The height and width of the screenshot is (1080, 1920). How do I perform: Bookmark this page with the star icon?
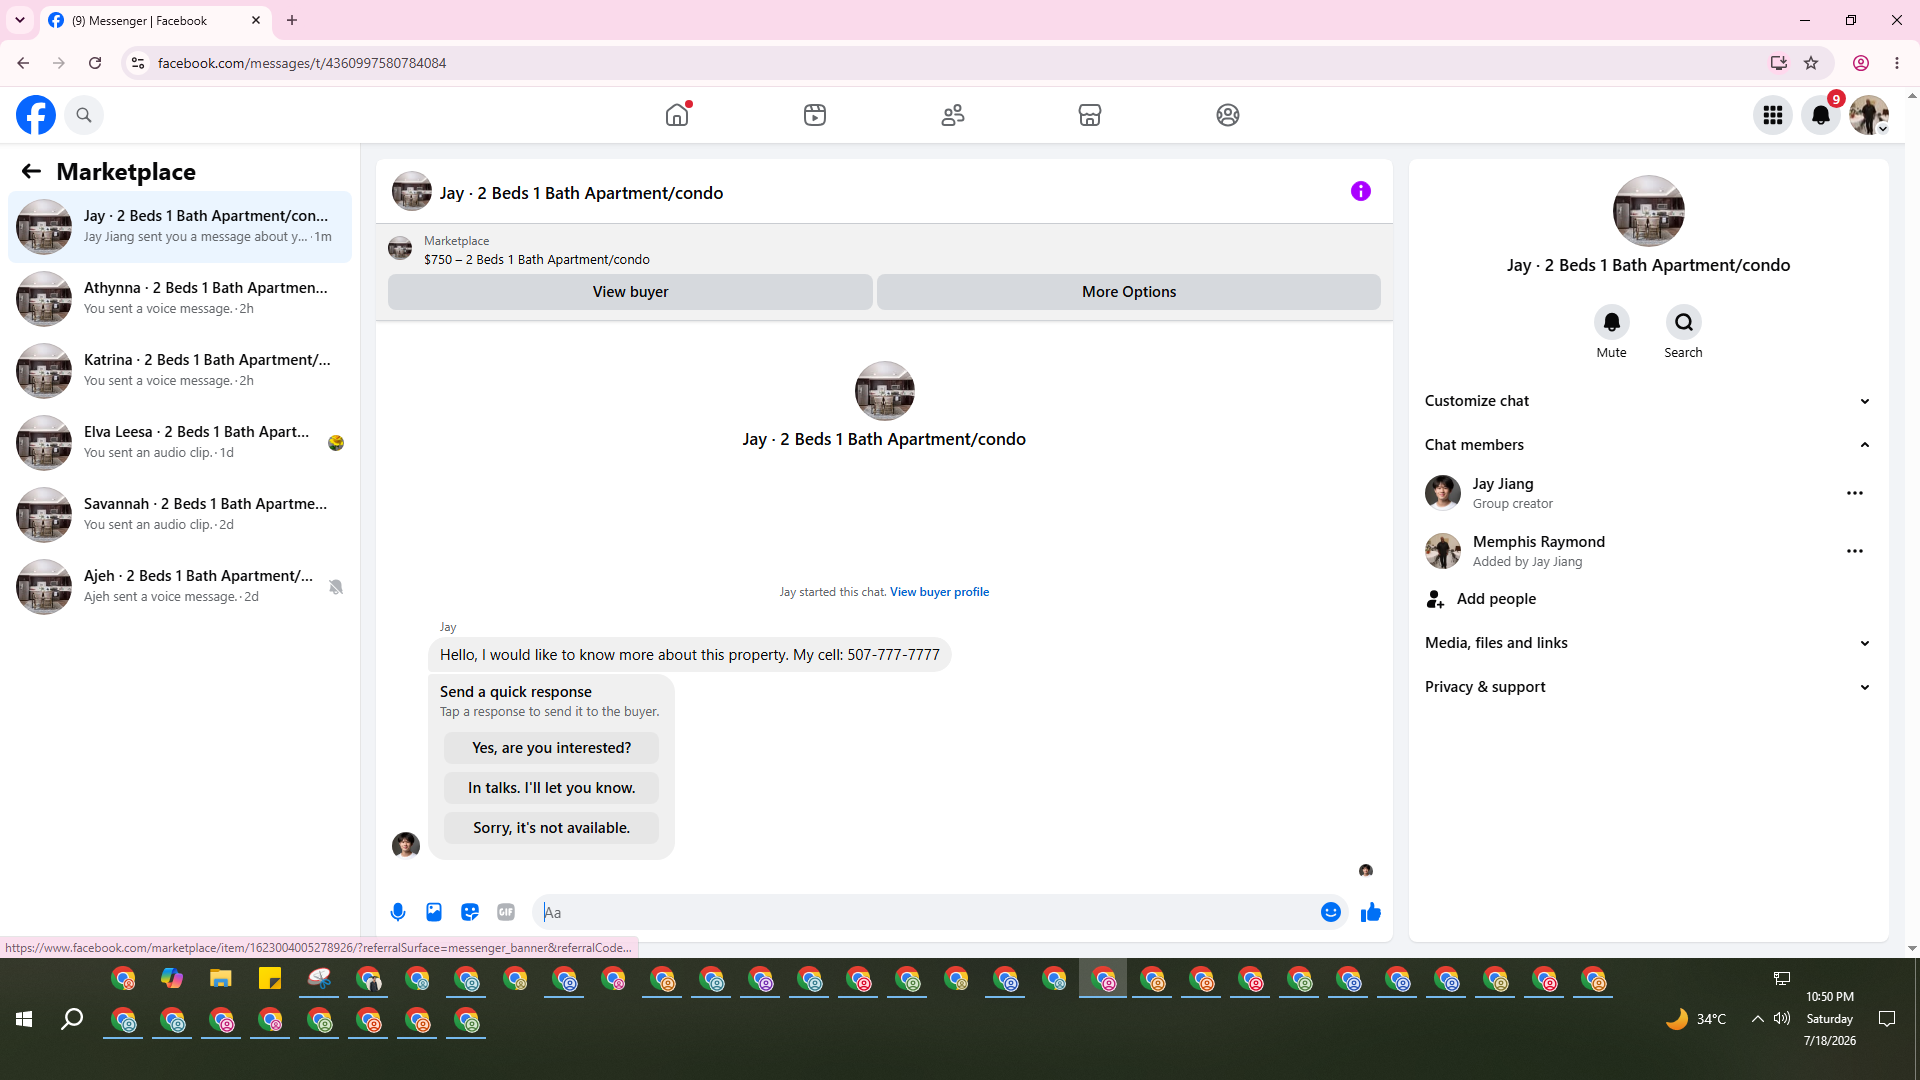tap(1811, 63)
